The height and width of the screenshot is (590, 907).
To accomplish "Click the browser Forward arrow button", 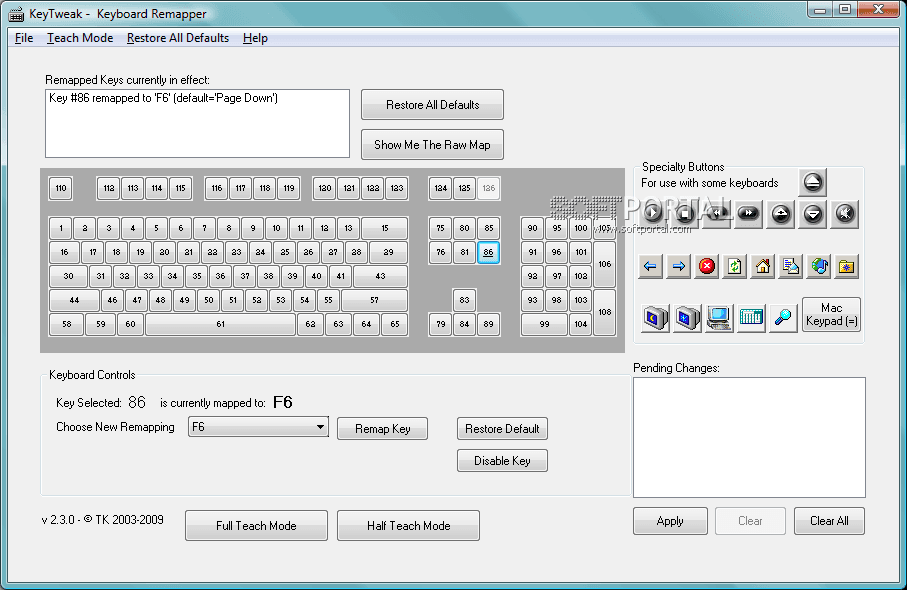I will [x=679, y=267].
